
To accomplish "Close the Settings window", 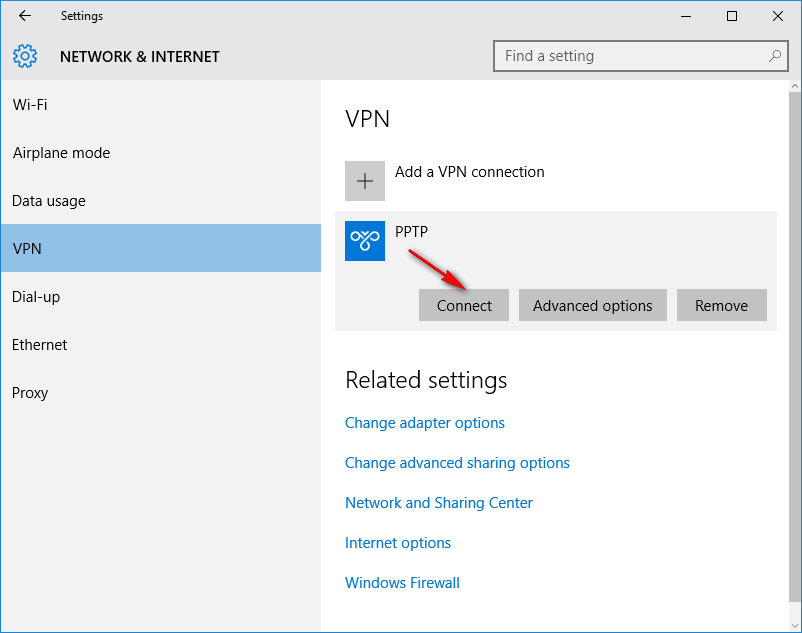I will (x=778, y=16).
